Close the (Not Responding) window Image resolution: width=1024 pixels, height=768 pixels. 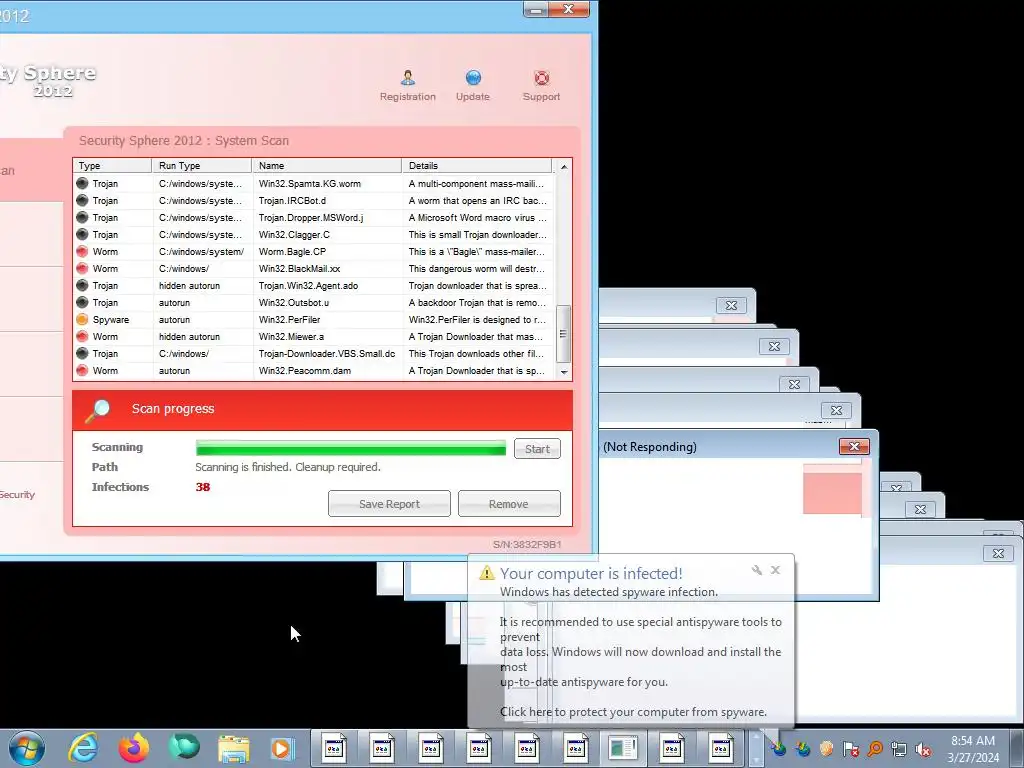pos(854,447)
